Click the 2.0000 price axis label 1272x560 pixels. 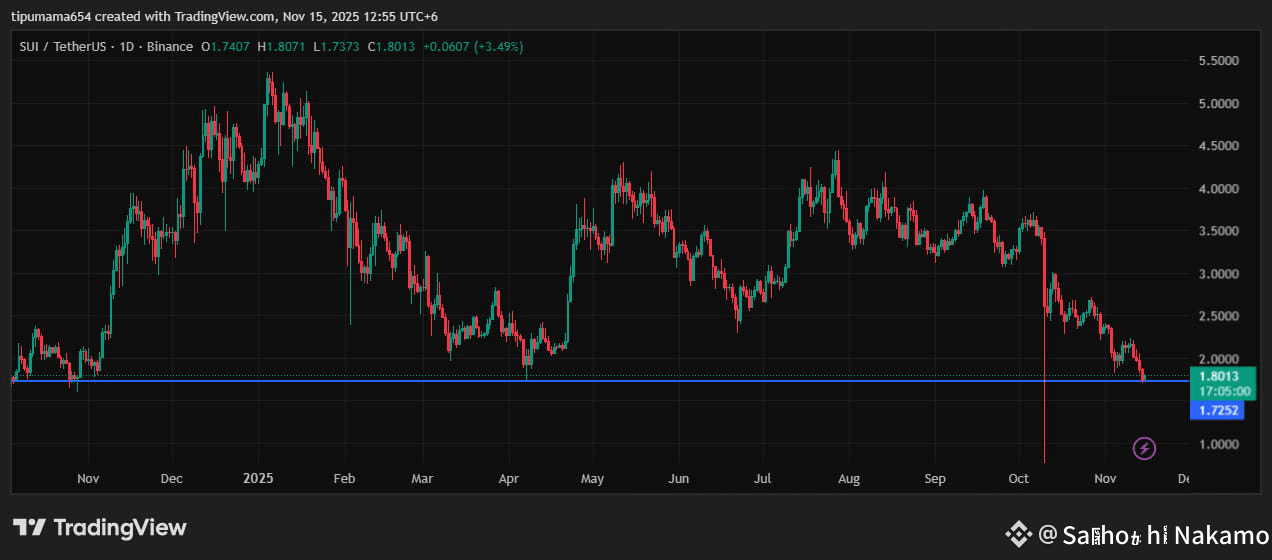1219,359
